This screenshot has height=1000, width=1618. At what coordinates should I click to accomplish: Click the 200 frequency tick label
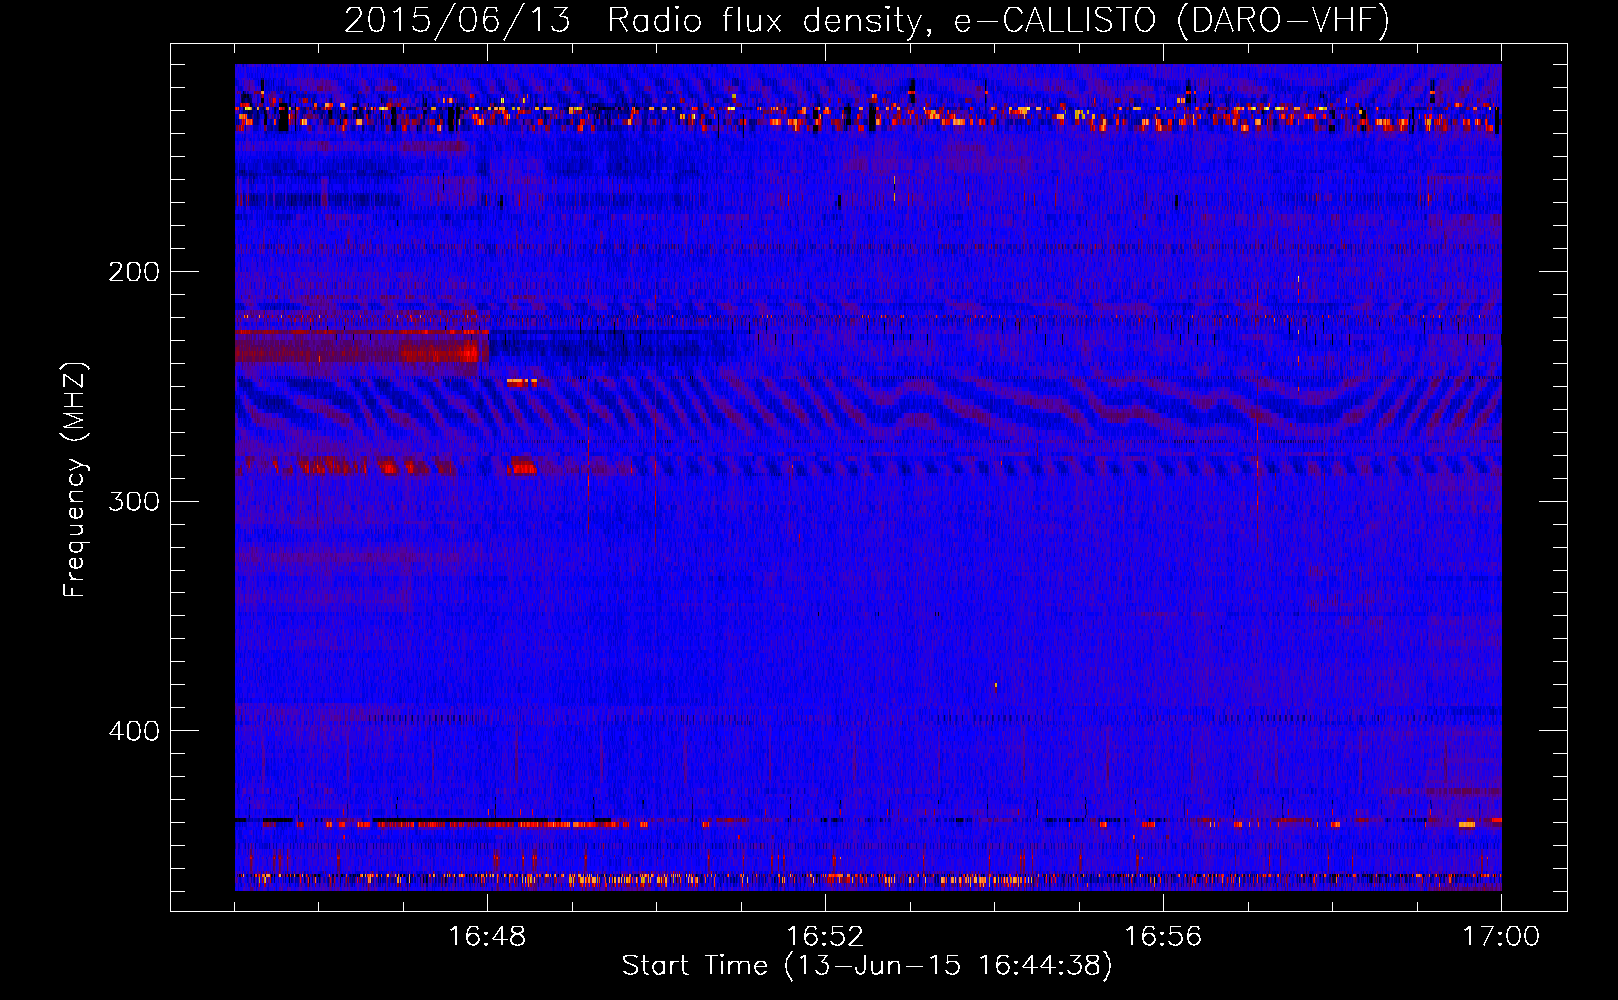coord(134,272)
